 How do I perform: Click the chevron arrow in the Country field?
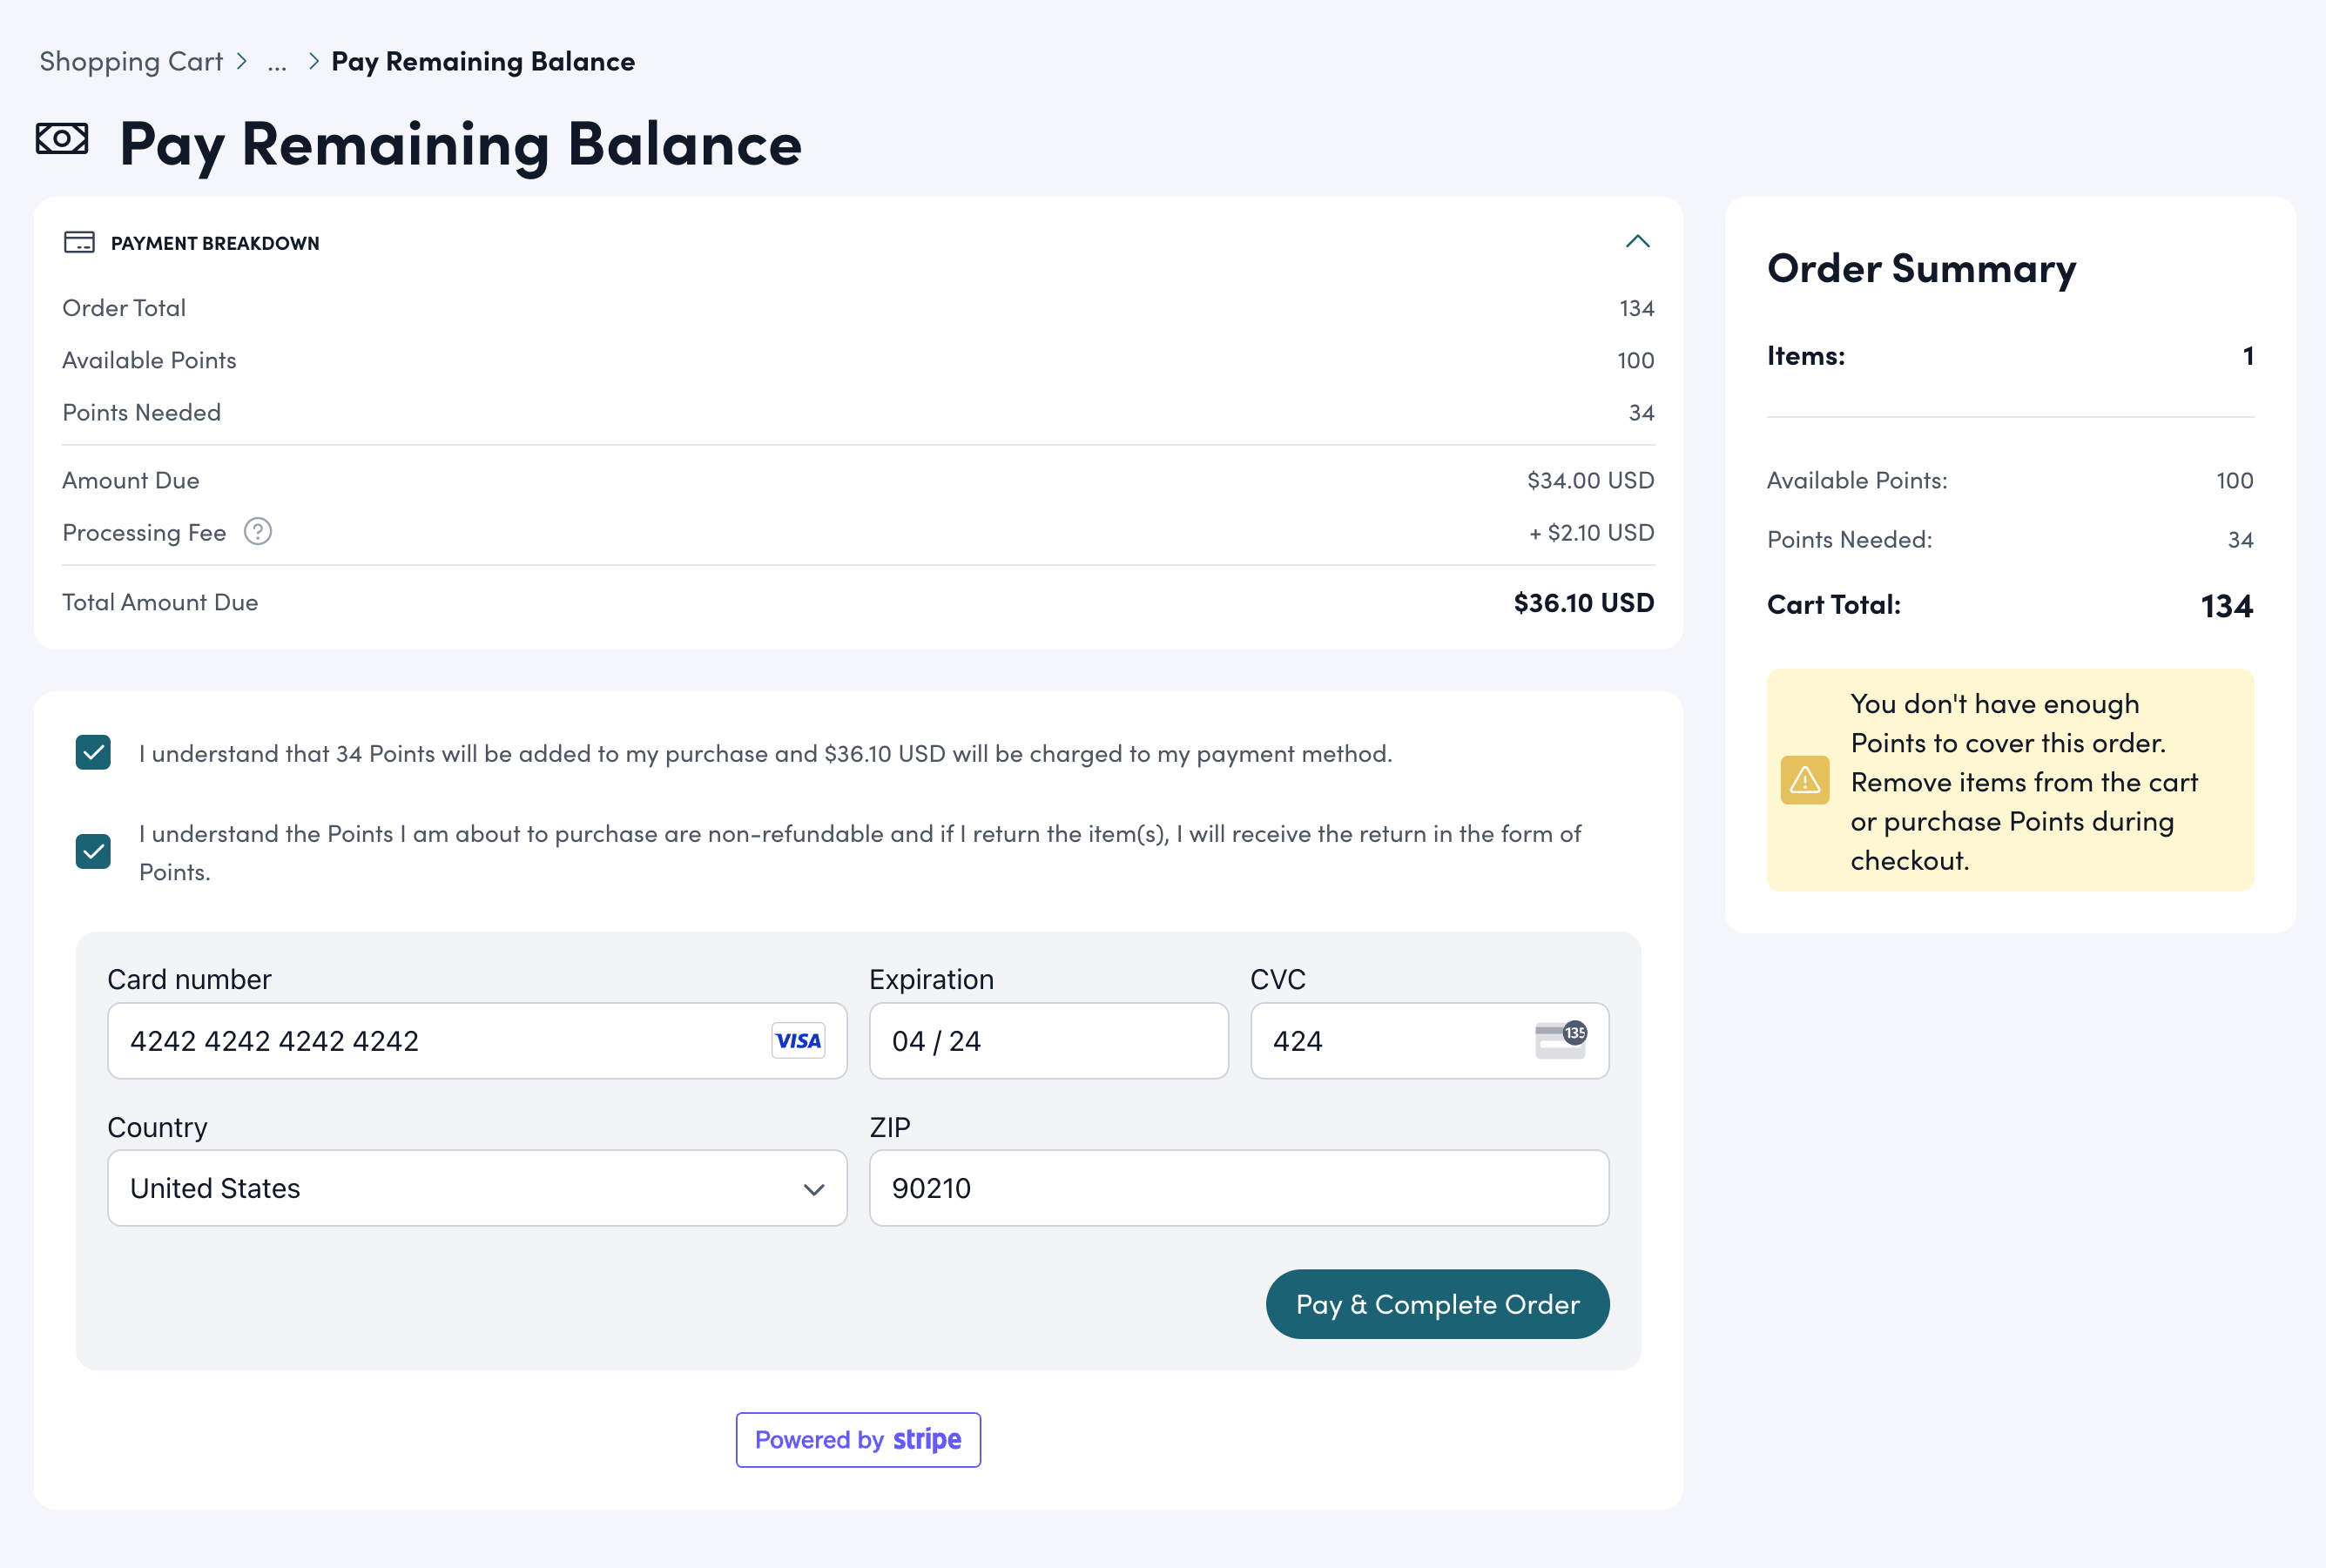[814, 1188]
